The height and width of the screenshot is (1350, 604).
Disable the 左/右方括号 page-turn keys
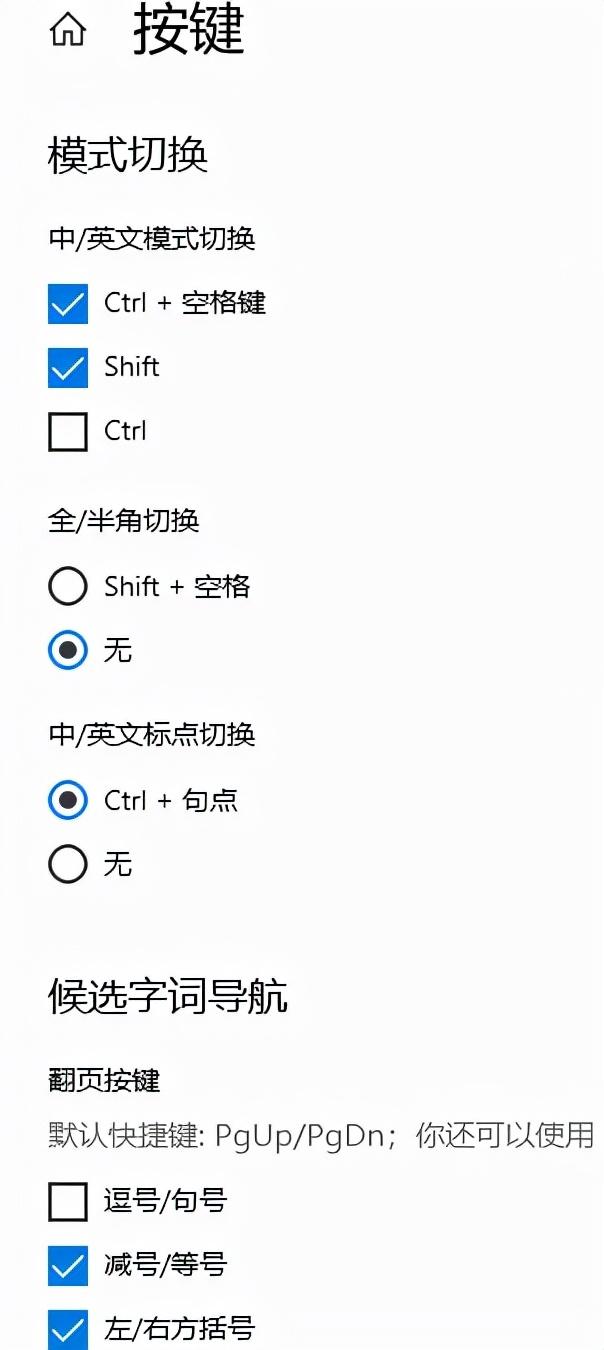click(67, 1330)
